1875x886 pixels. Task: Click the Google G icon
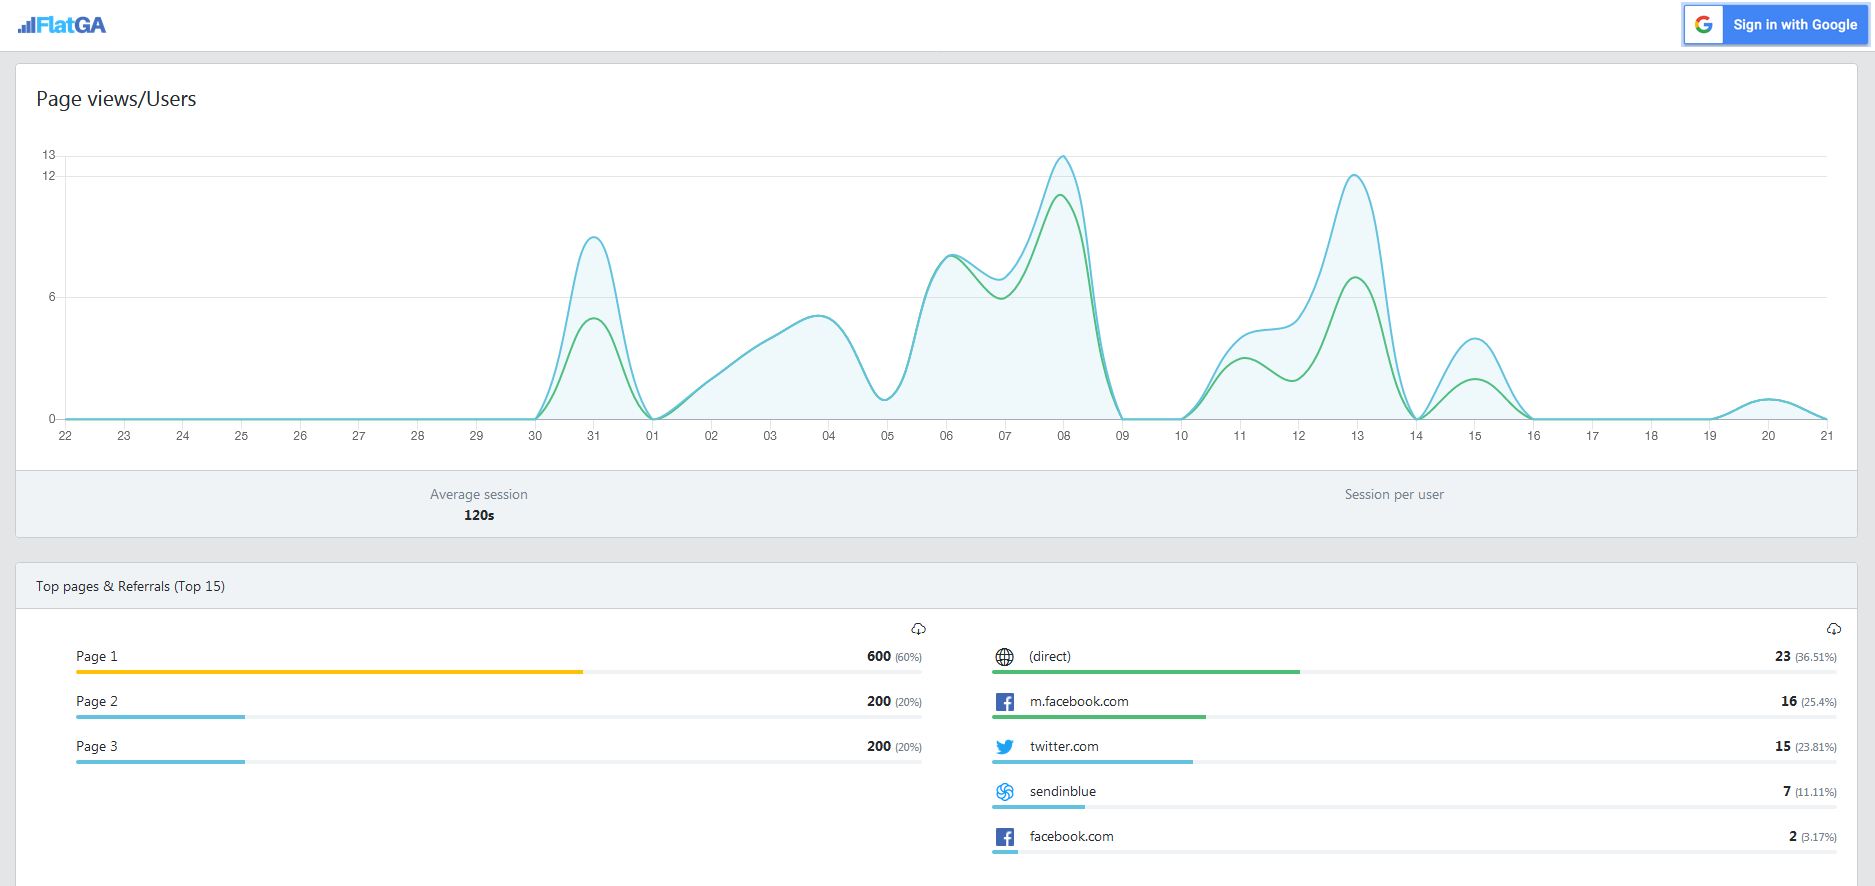1704,25
